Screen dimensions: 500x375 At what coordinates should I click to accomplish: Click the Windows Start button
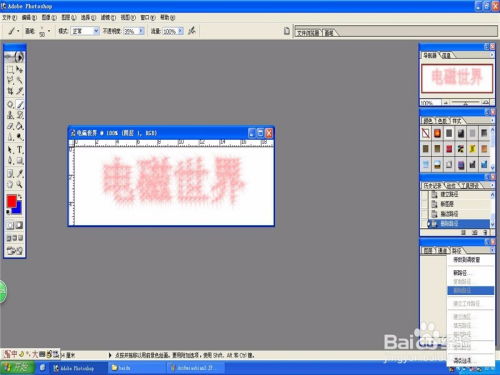pos(17,368)
